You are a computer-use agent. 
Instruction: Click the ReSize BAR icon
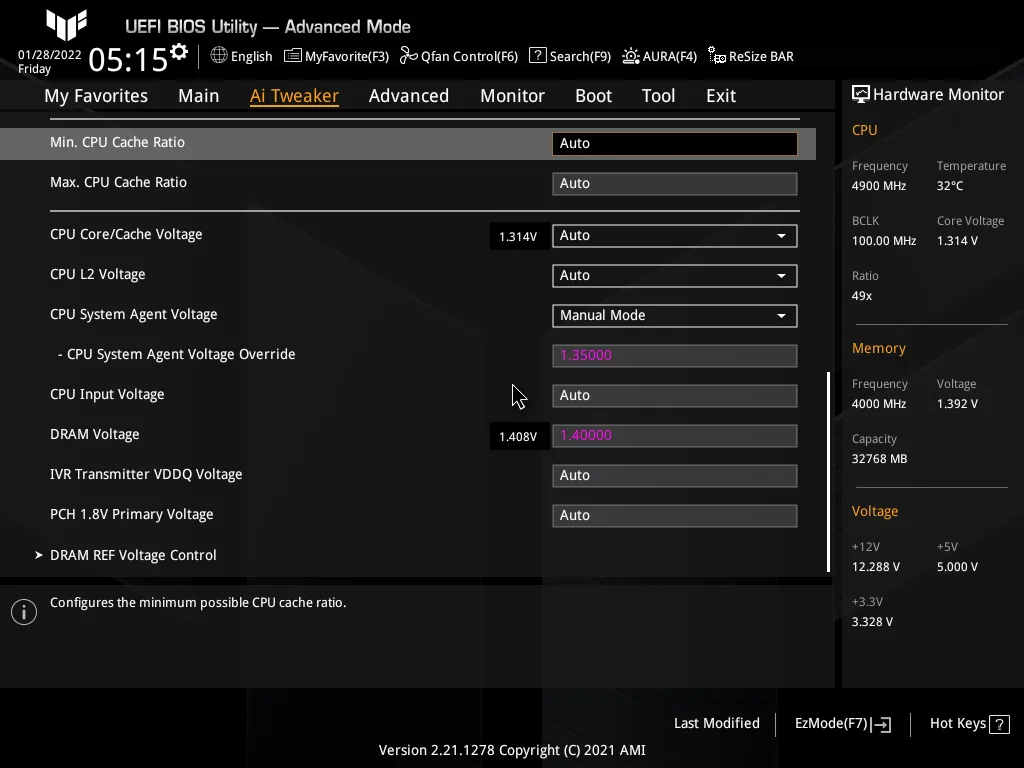click(x=717, y=56)
